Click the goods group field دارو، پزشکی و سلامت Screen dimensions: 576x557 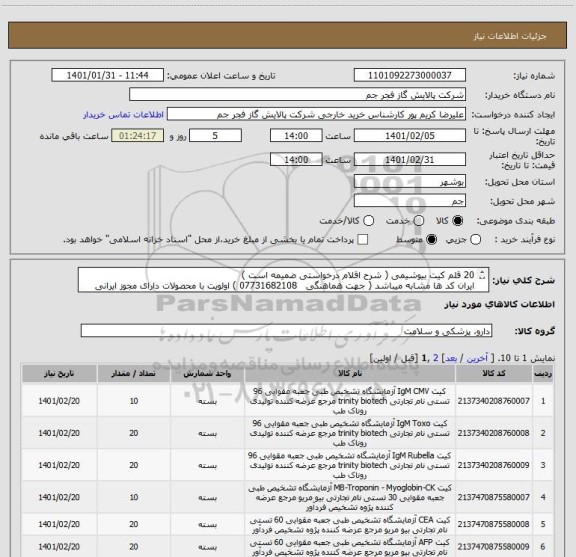286,331
